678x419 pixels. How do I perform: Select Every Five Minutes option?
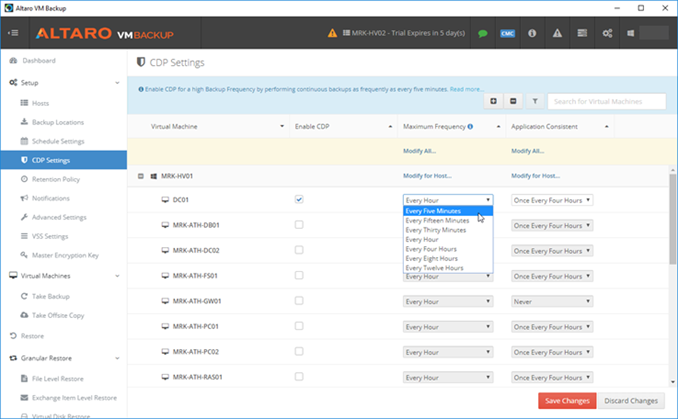point(448,211)
